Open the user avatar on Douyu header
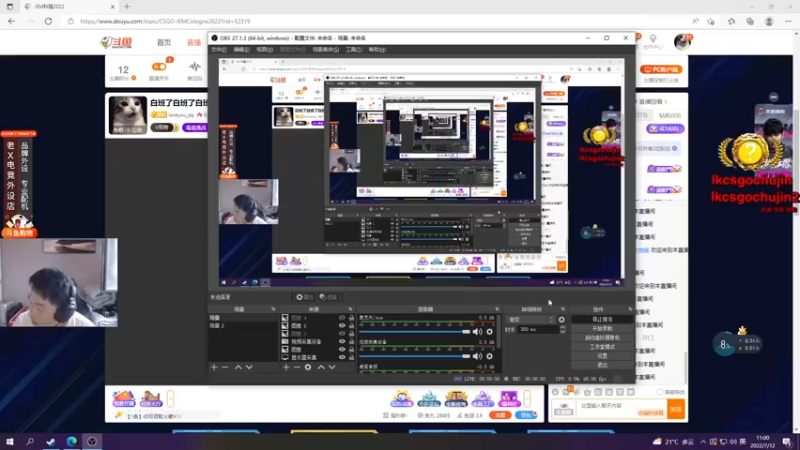This screenshot has height=450, width=800. coord(682,42)
